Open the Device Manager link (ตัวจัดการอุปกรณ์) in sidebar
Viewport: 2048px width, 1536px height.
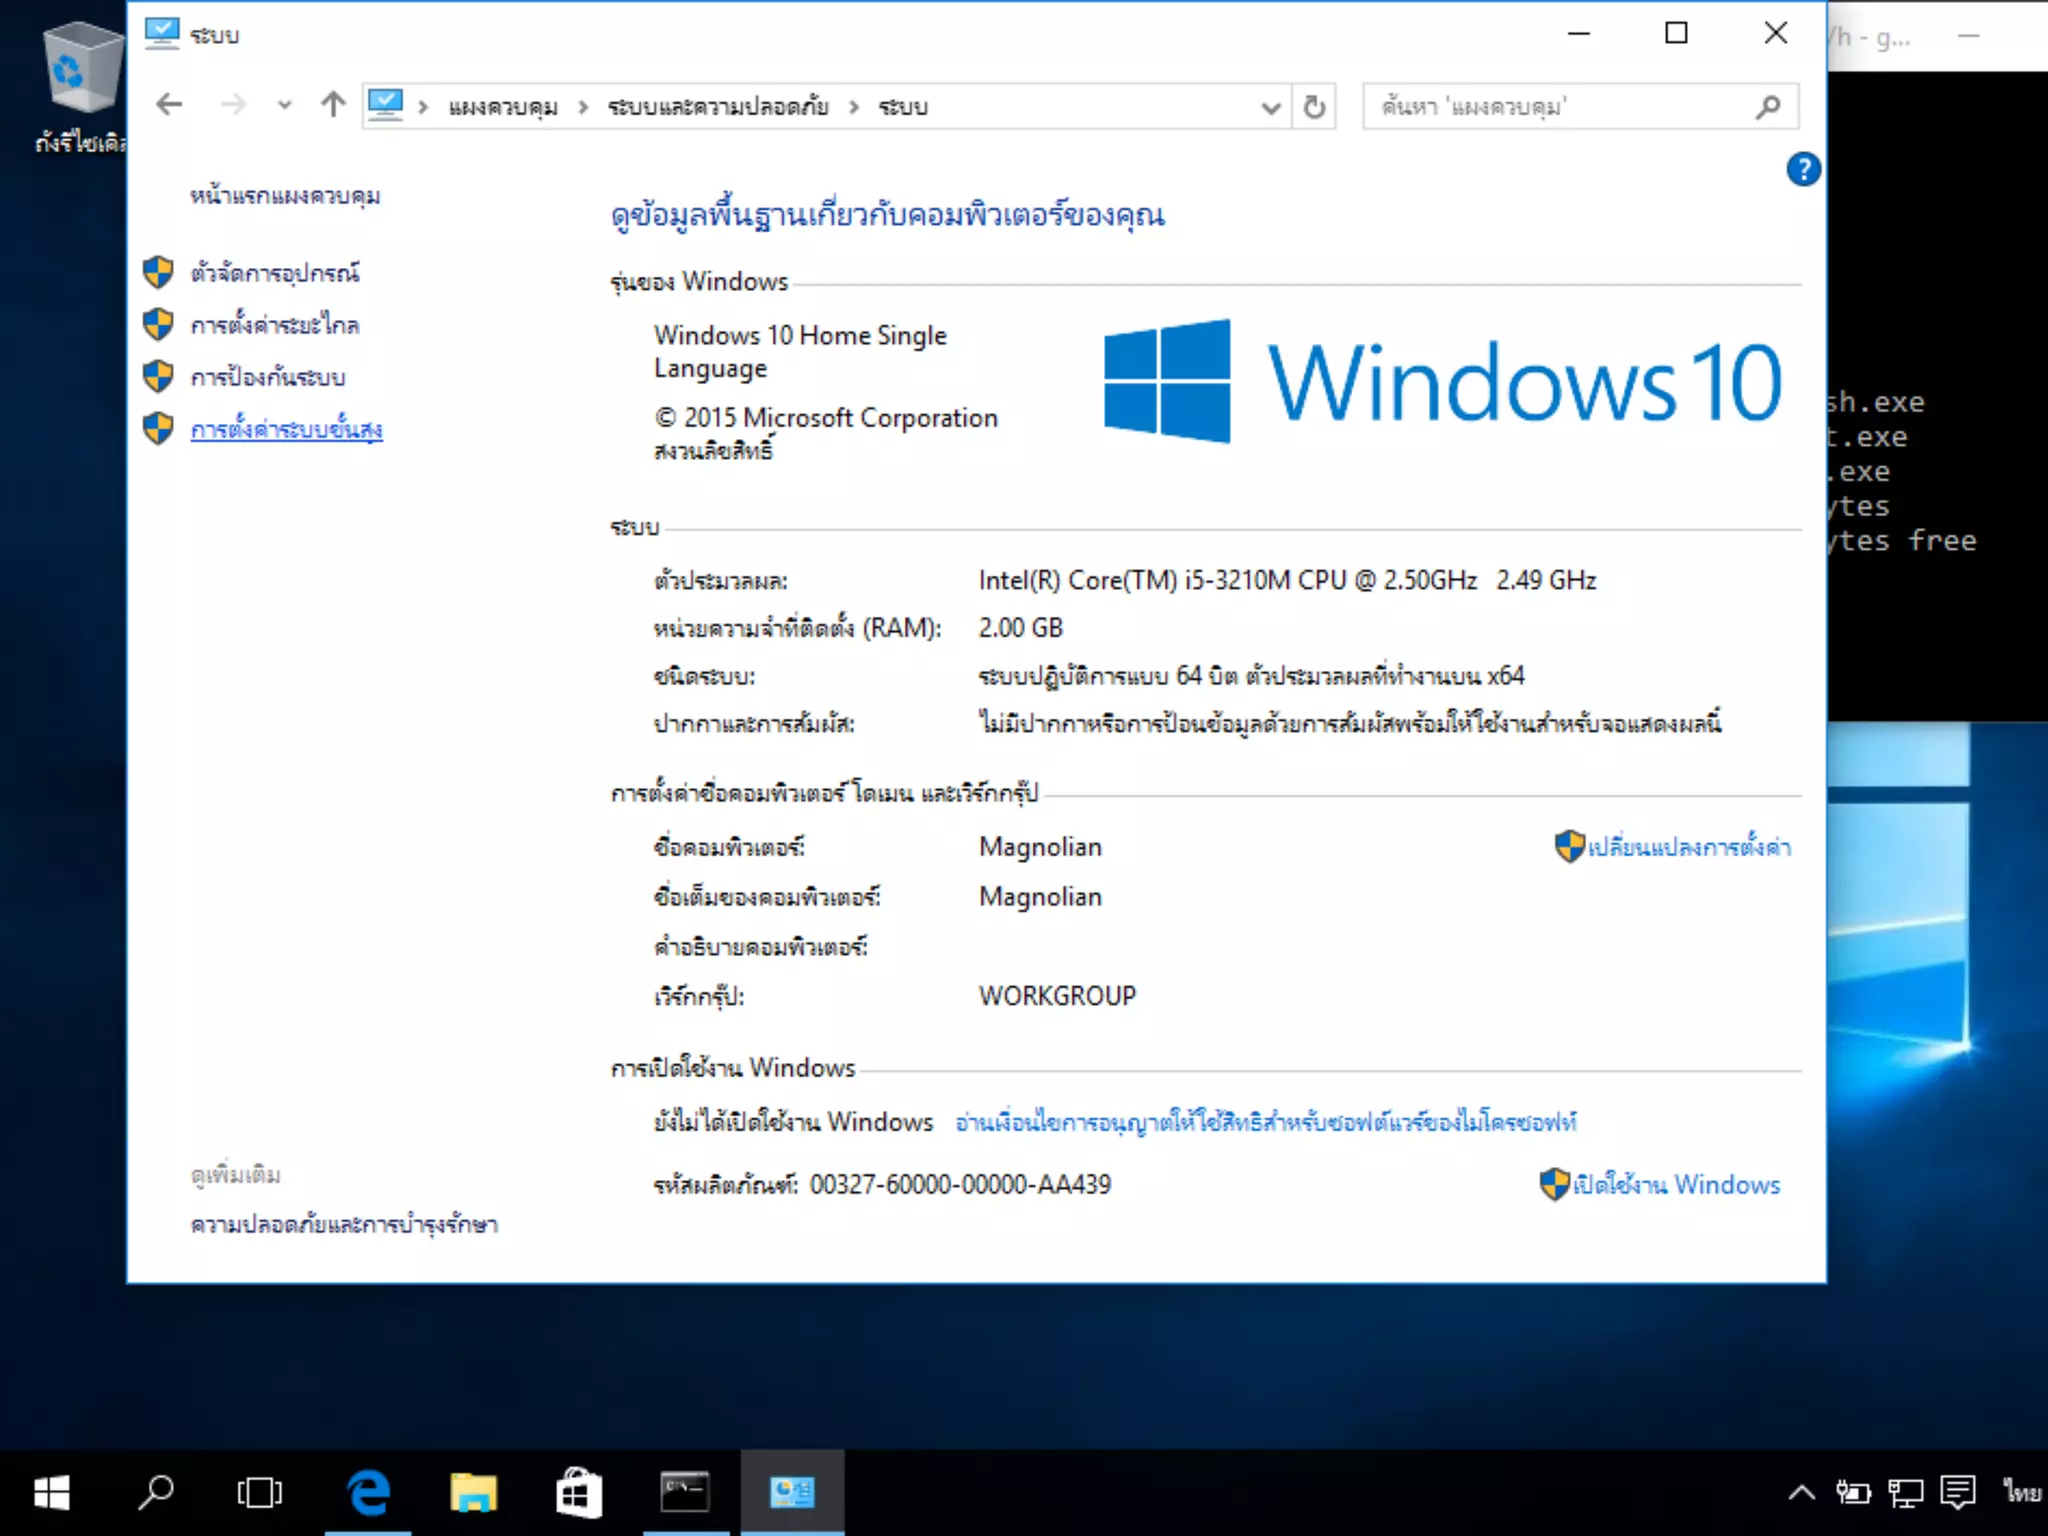(x=275, y=273)
